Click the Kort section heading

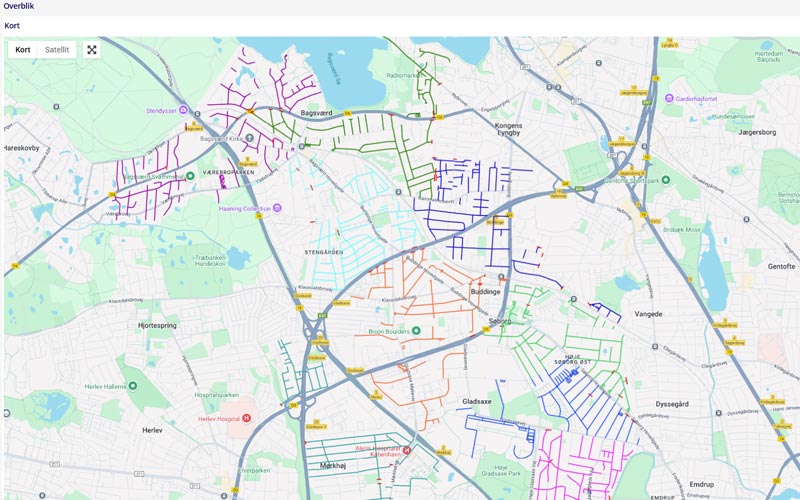[x=12, y=25]
